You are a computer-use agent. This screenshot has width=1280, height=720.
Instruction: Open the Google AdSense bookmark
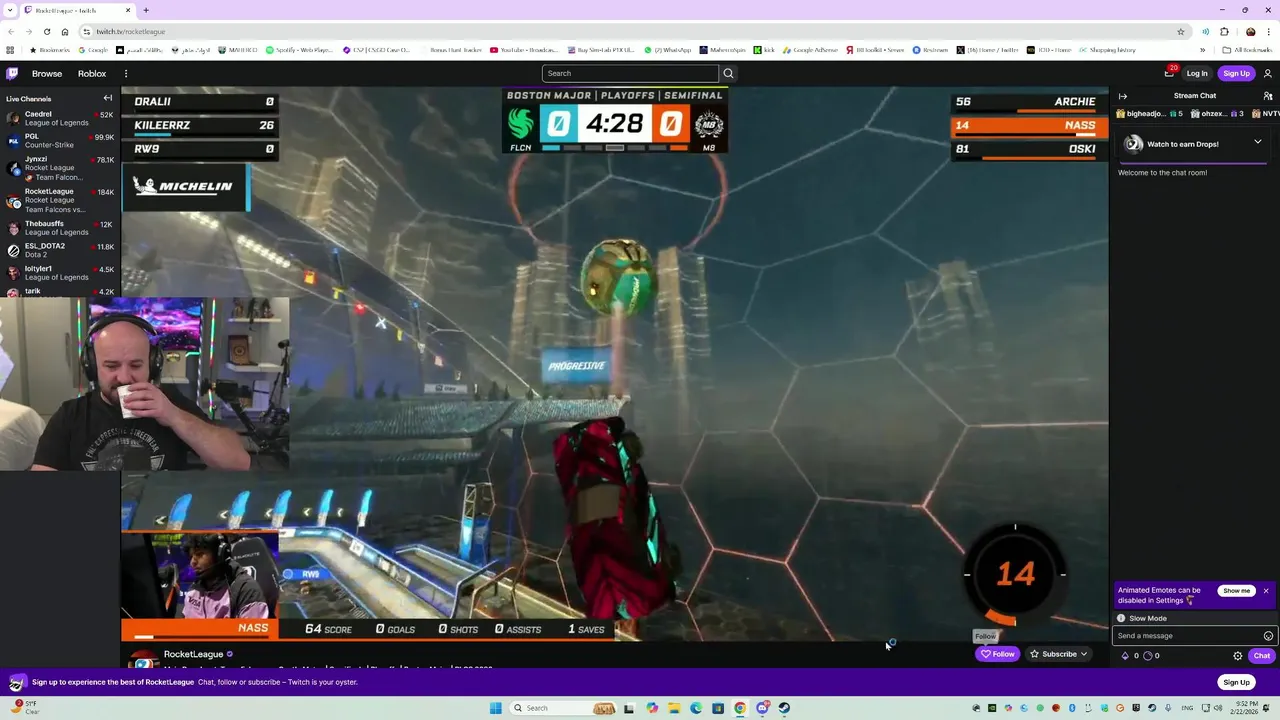(811, 50)
